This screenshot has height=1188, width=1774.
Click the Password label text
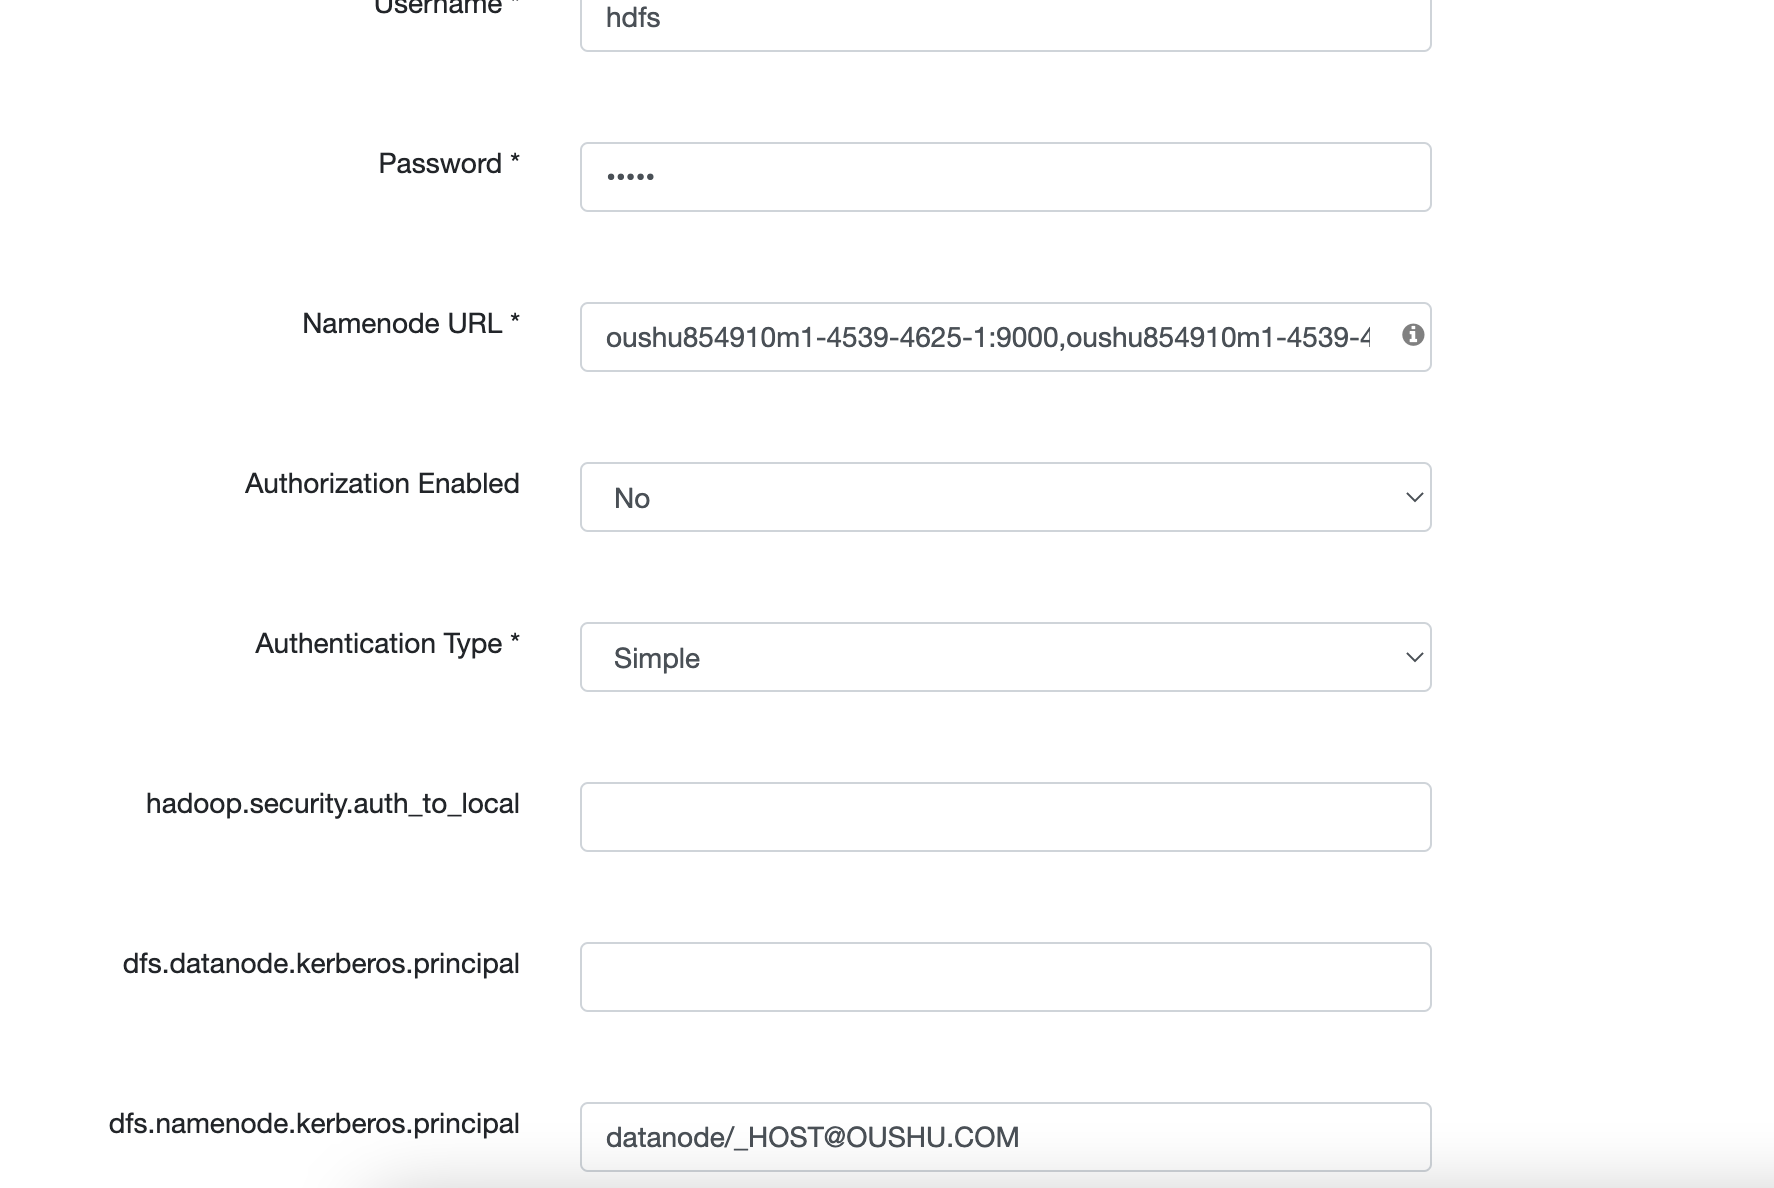[449, 163]
